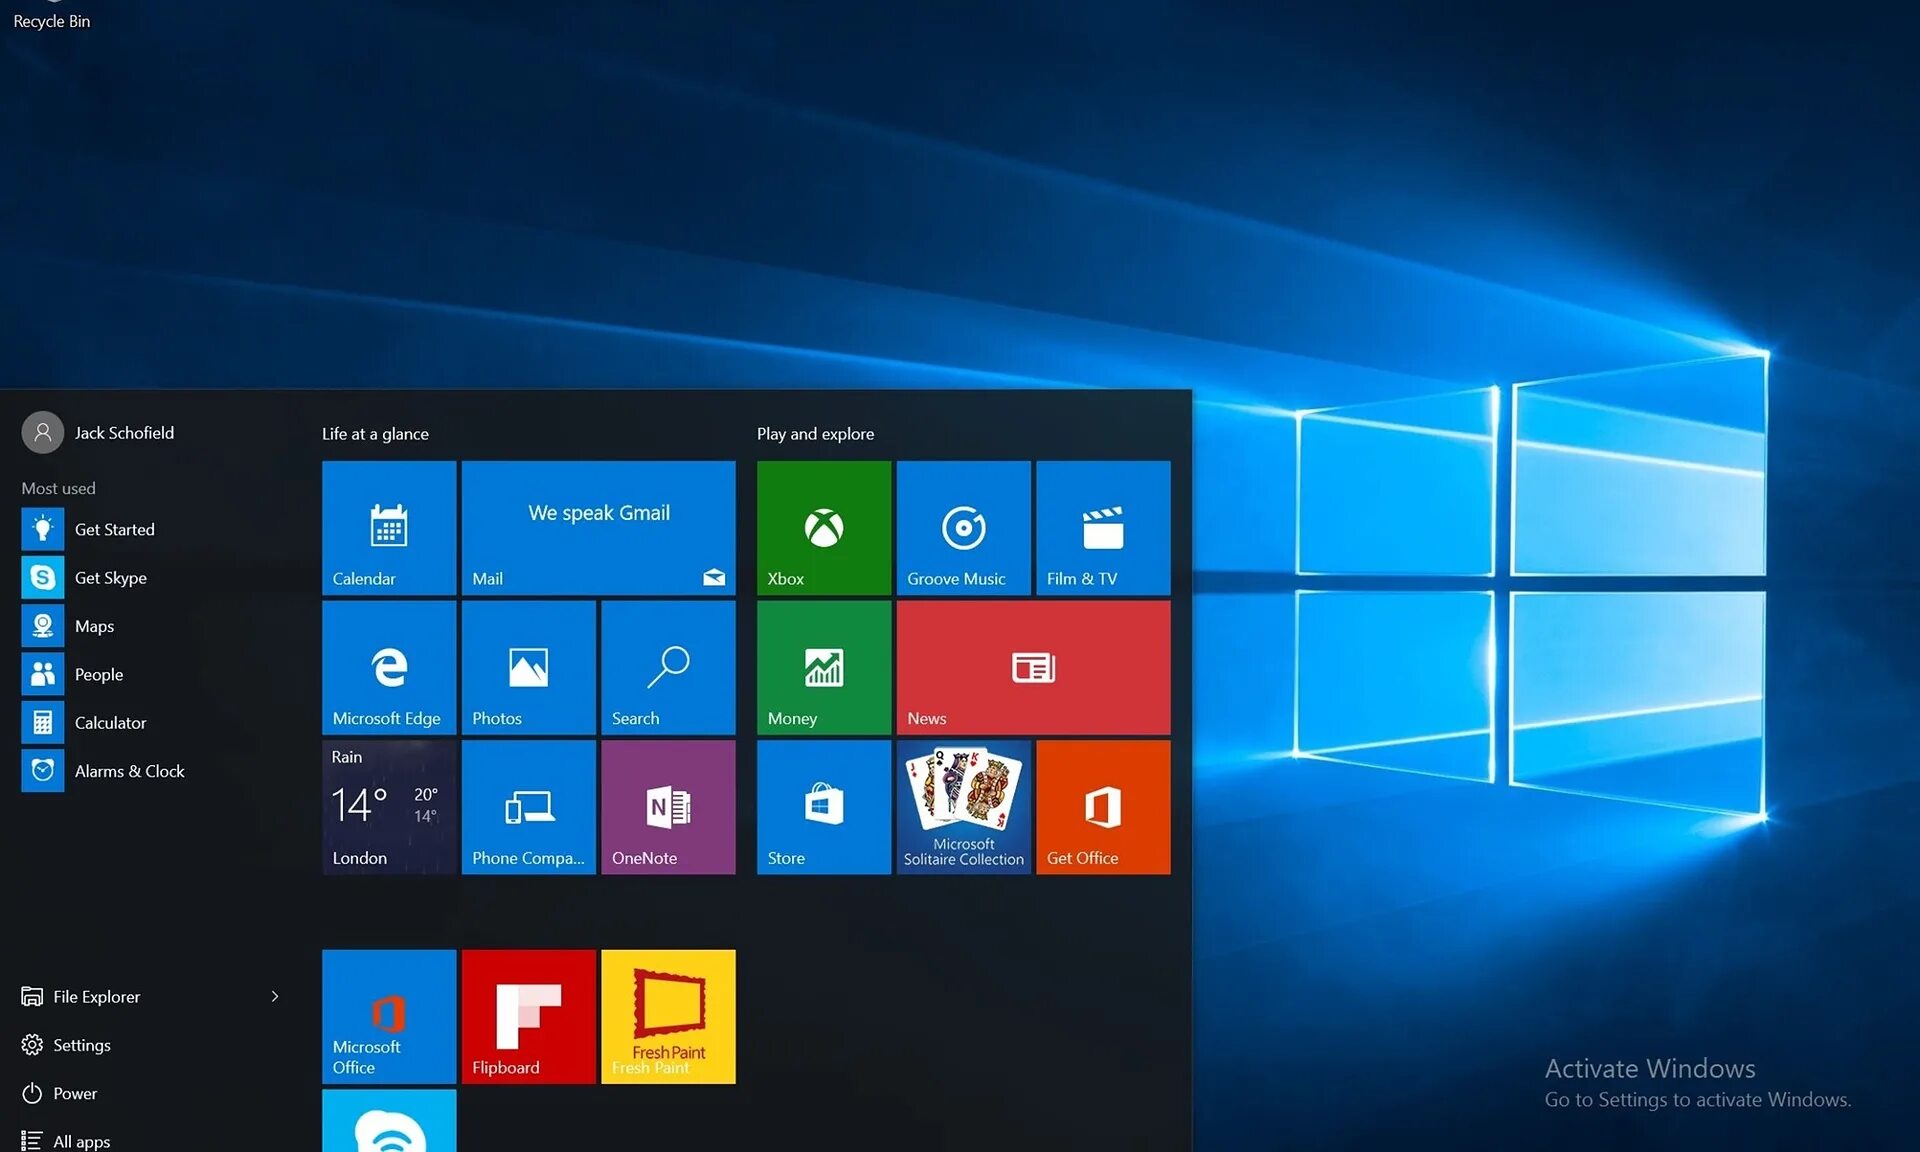Screen dimensions: 1920x1152
Task: Open the Get Office tile
Action: (x=1103, y=807)
